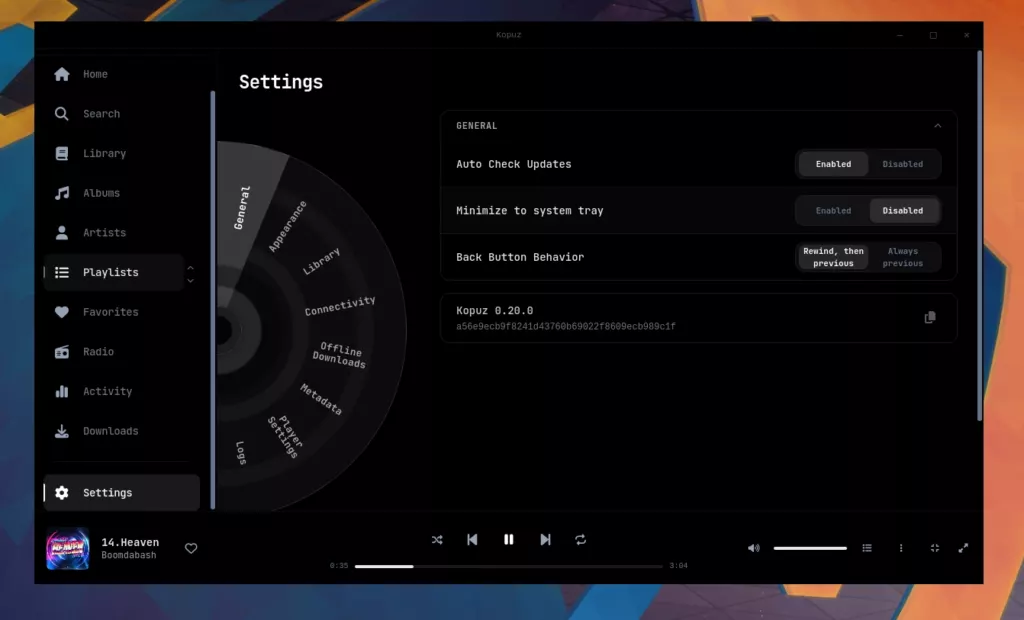Set Auto Check Updates to Enabled
Image resolution: width=1024 pixels, height=620 pixels.
(x=833, y=164)
